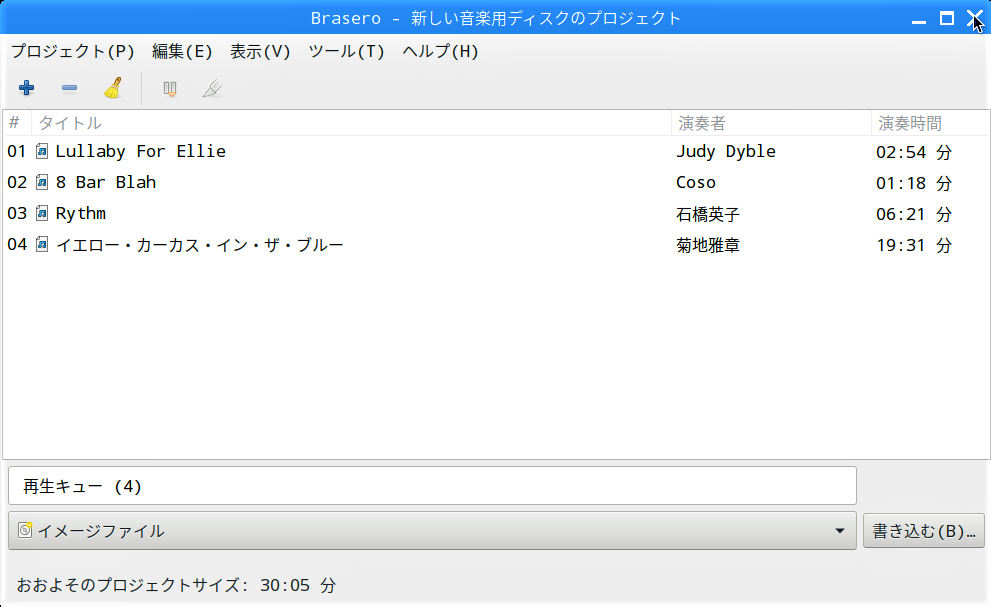The width and height of the screenshot is (991, 607).
Task: Click audio file icon beside Lullaby For Ellie
Action: click(42, 151)
